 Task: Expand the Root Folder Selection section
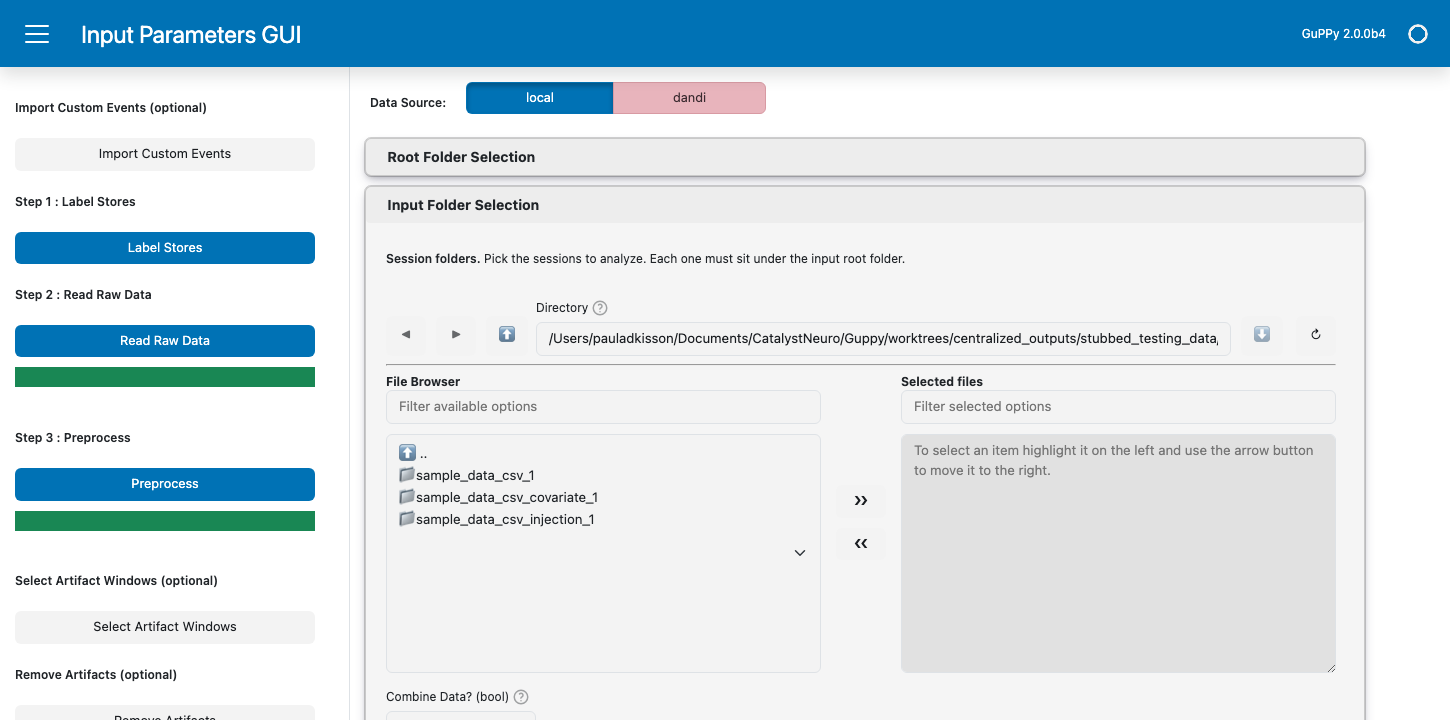(865, 157)
